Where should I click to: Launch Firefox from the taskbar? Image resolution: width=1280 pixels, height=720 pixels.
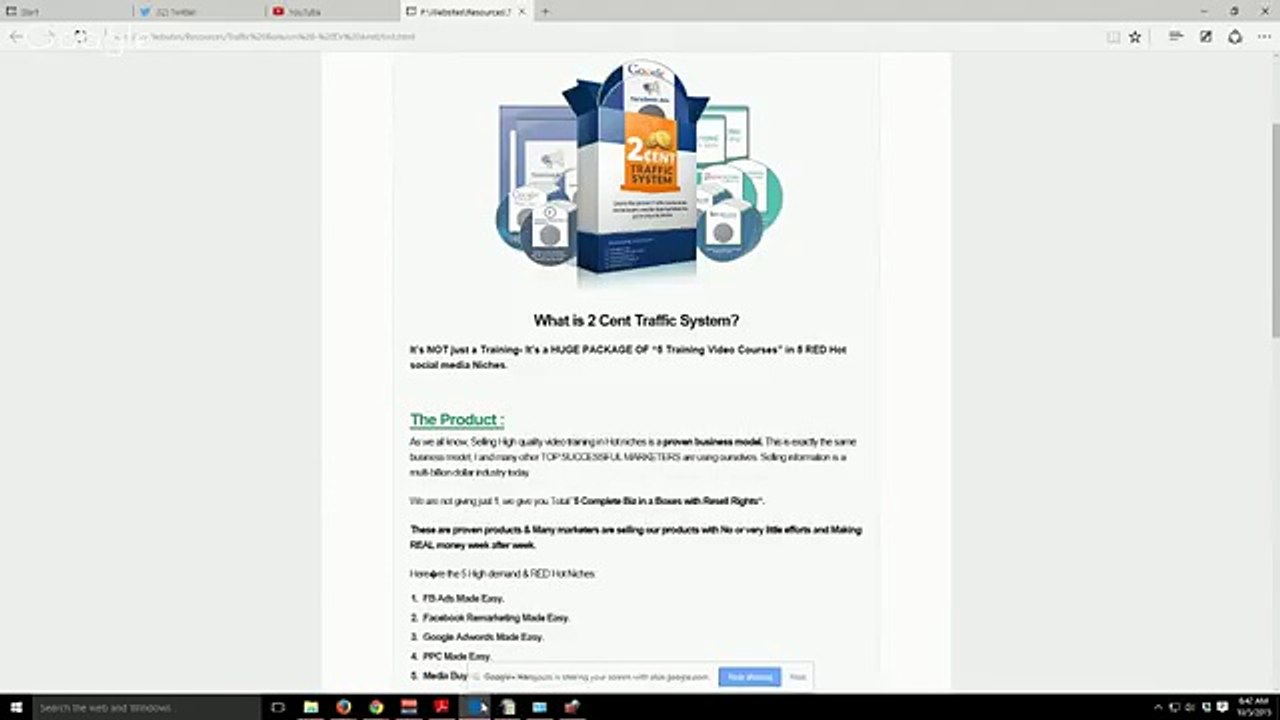[343, 707]
